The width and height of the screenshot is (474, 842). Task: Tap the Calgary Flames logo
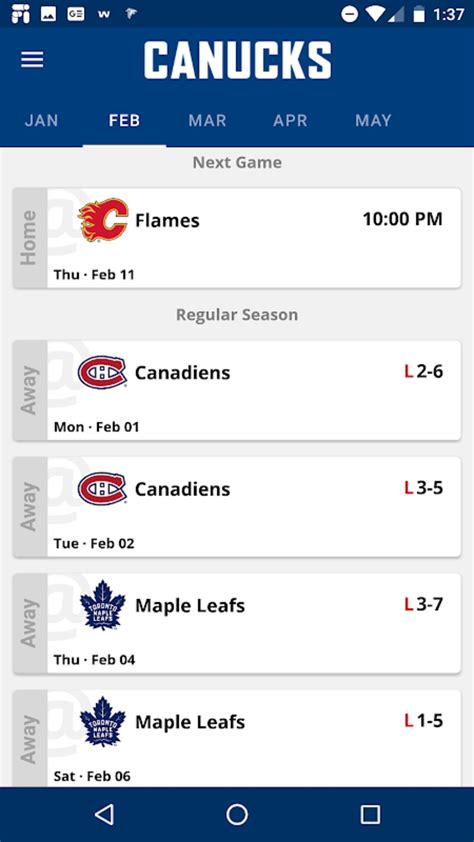pyautogui.click(x=103, y=220)
